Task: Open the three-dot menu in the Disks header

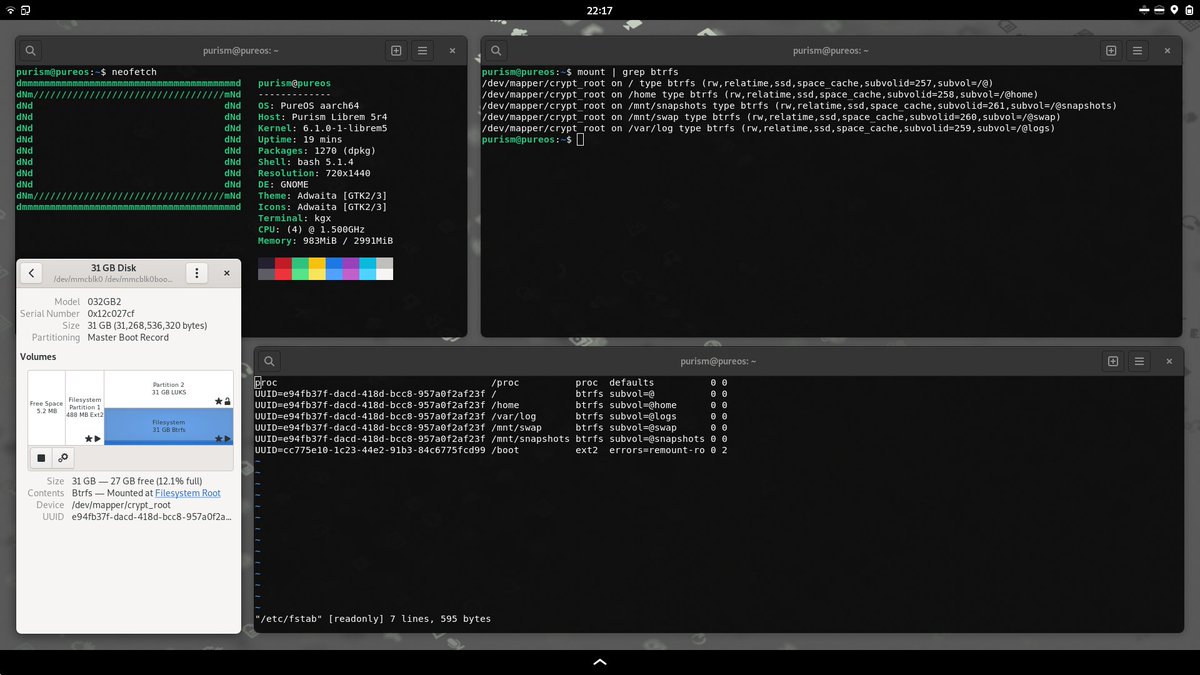Action: point(197,272)
